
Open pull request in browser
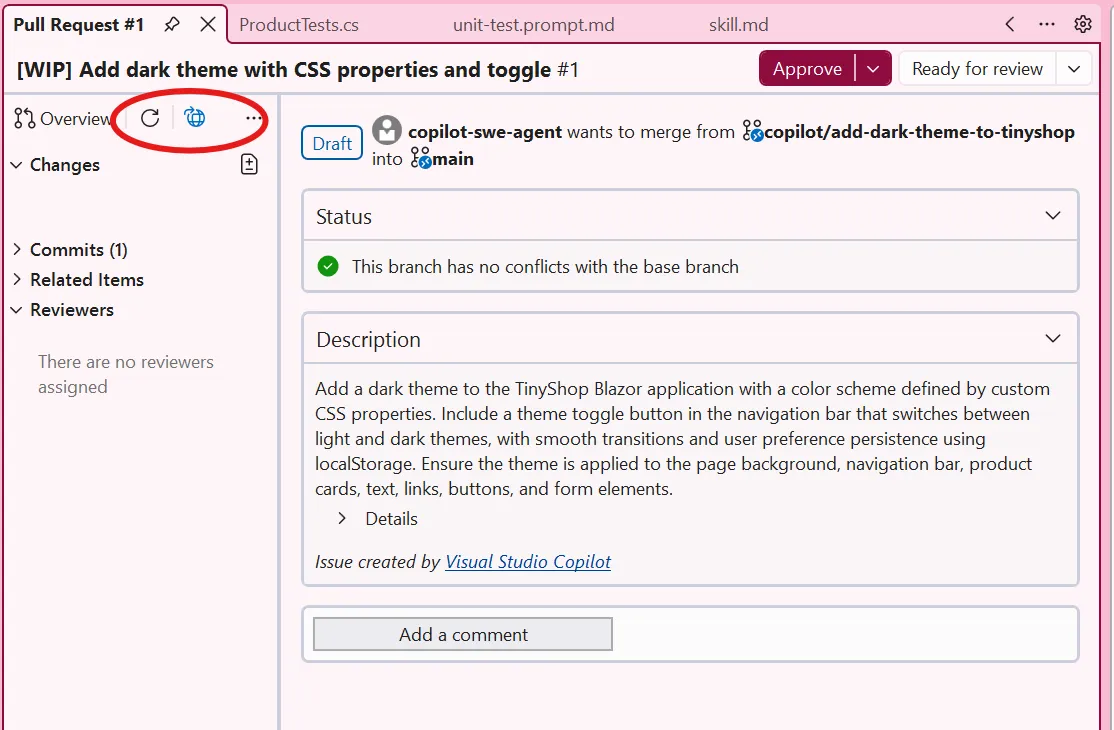tap(195, 117)
